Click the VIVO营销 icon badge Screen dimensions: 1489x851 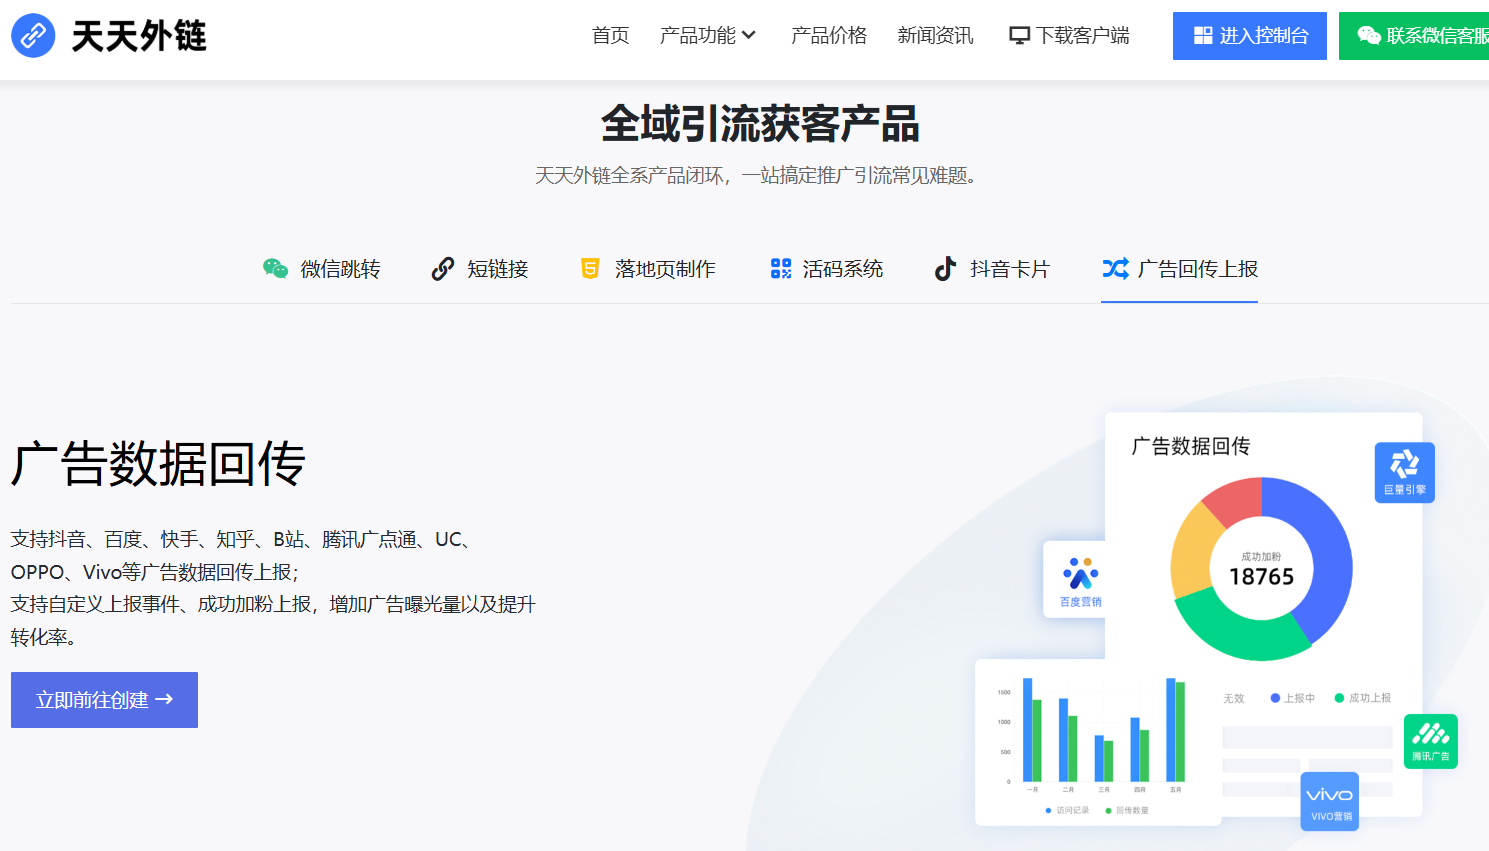coord(1329,800)
